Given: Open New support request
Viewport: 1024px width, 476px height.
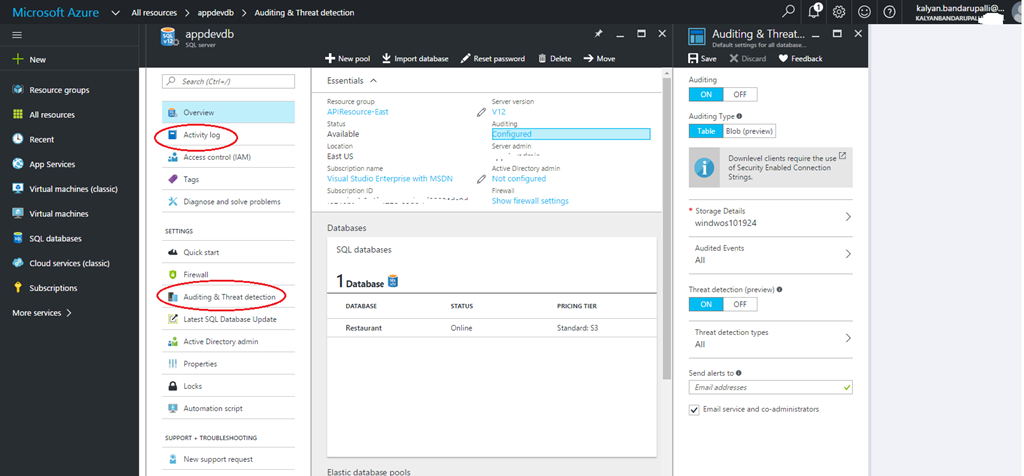Looking at the screenshot, I should (229, 459).
